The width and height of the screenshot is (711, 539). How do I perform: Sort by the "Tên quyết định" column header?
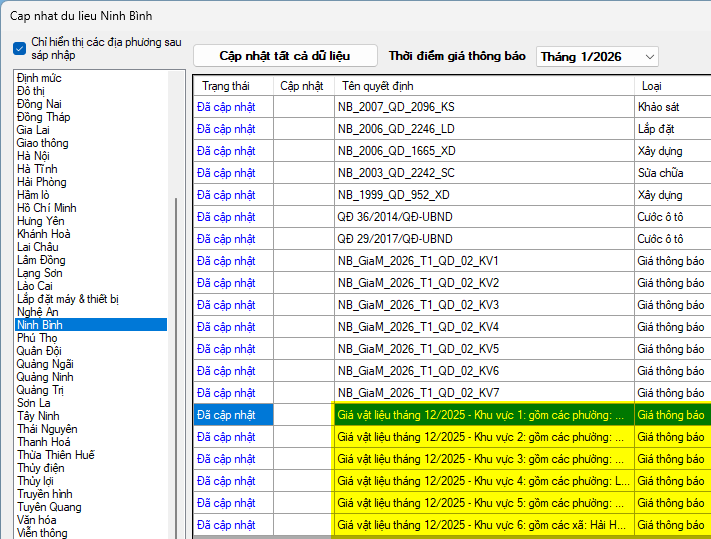(x=378, y=86)
